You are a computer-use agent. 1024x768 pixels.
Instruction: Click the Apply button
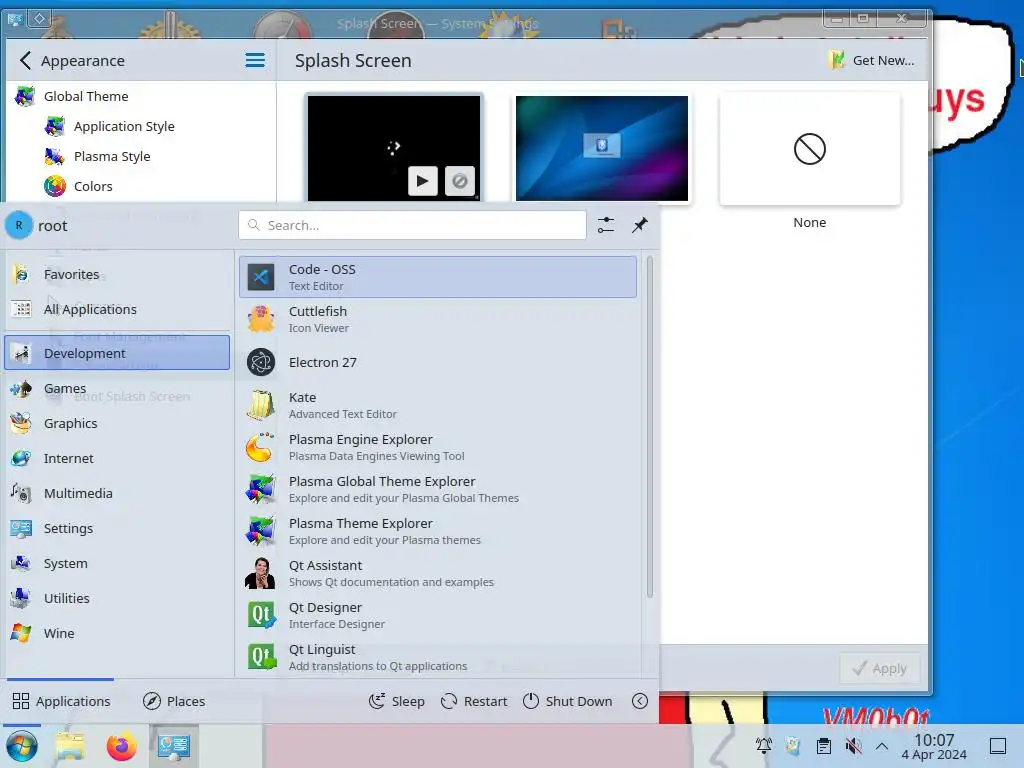(880, 669)
